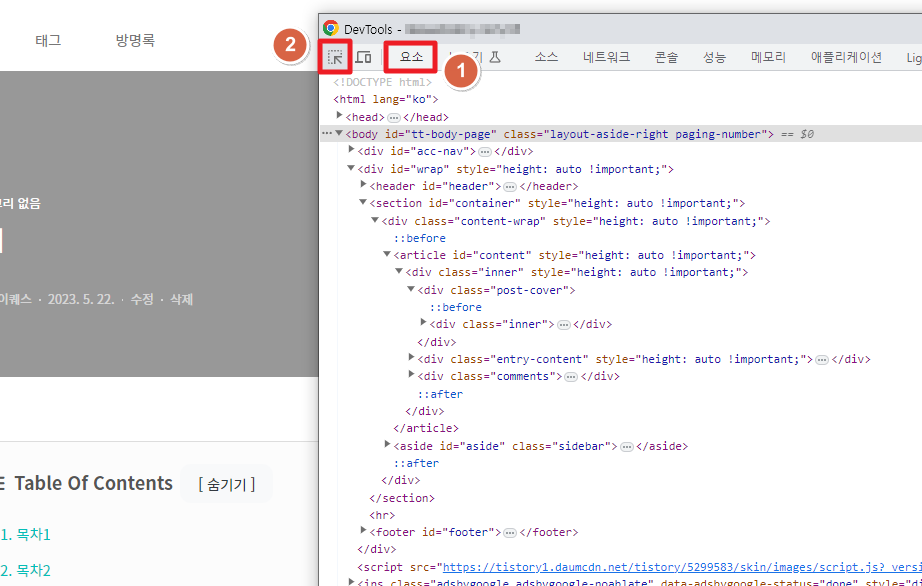The image size is (922, 586).
Task: Collapse the div wrap node
Action: point(351,168)
